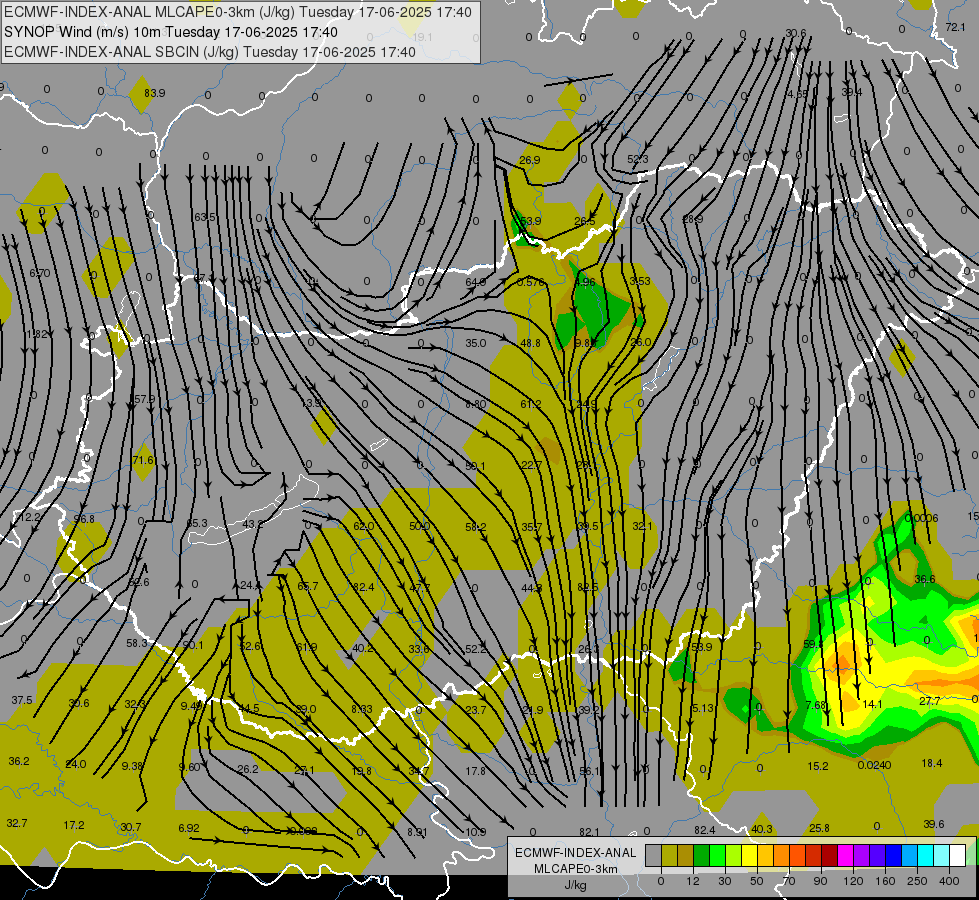Image resolution: width=979 pixels, height=900 pixels.
Task: Click map value 24.0
Action: (x=76, y=764)
